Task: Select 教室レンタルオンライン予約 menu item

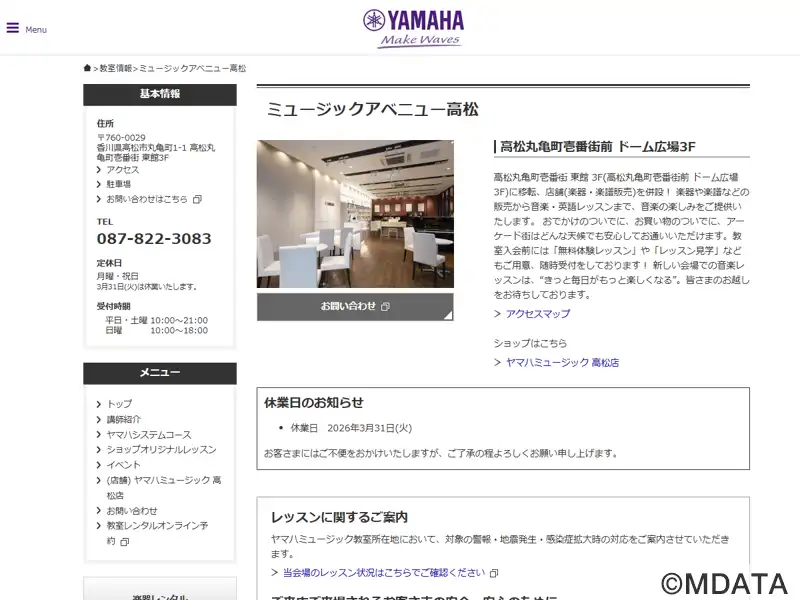Action: tap(157, 533)
